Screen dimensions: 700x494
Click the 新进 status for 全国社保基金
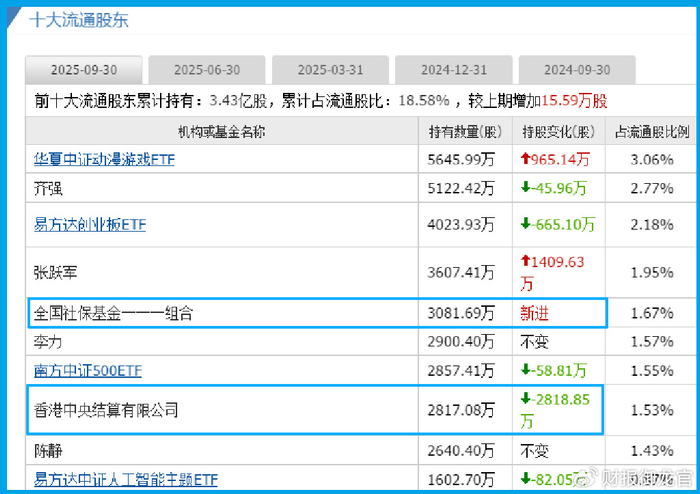[534, 313]
